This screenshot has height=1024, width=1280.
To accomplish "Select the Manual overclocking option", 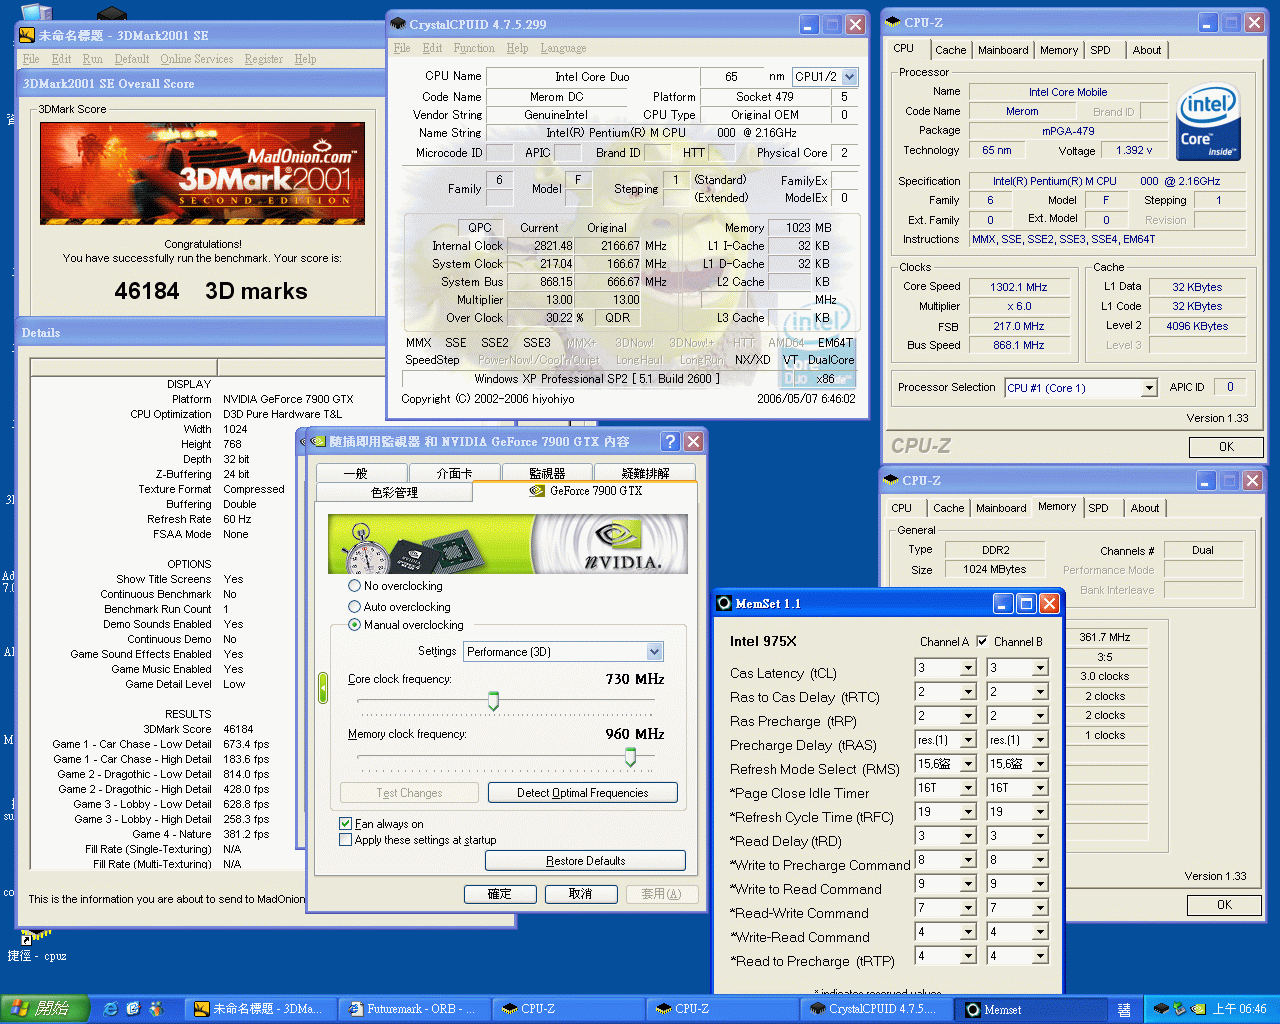I will tap(406, 625).
